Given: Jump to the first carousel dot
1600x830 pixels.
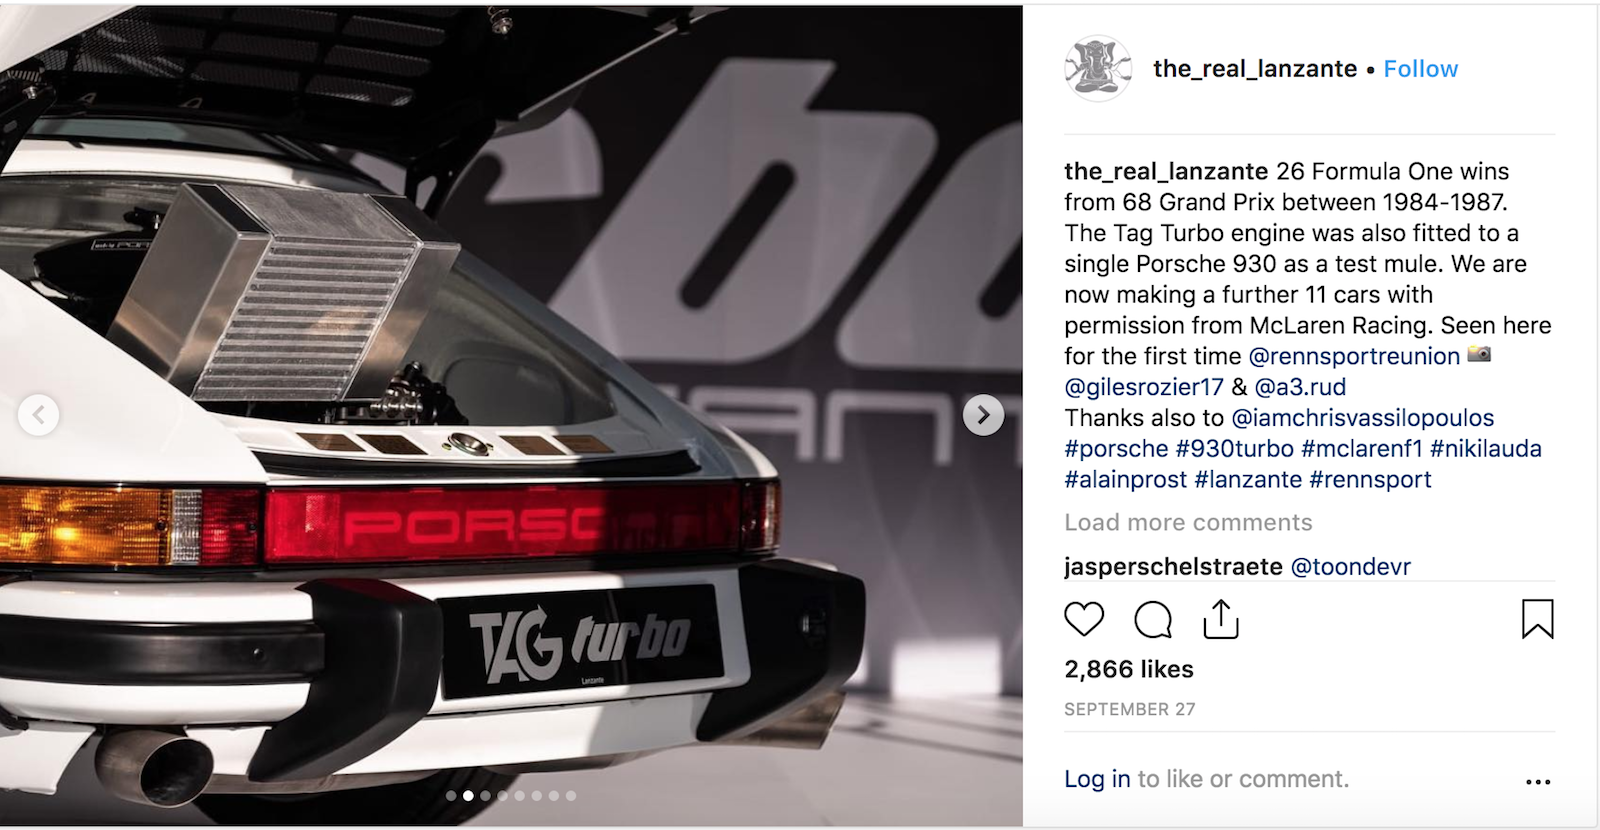Looking at the screenshot, I should pos(451,796).
